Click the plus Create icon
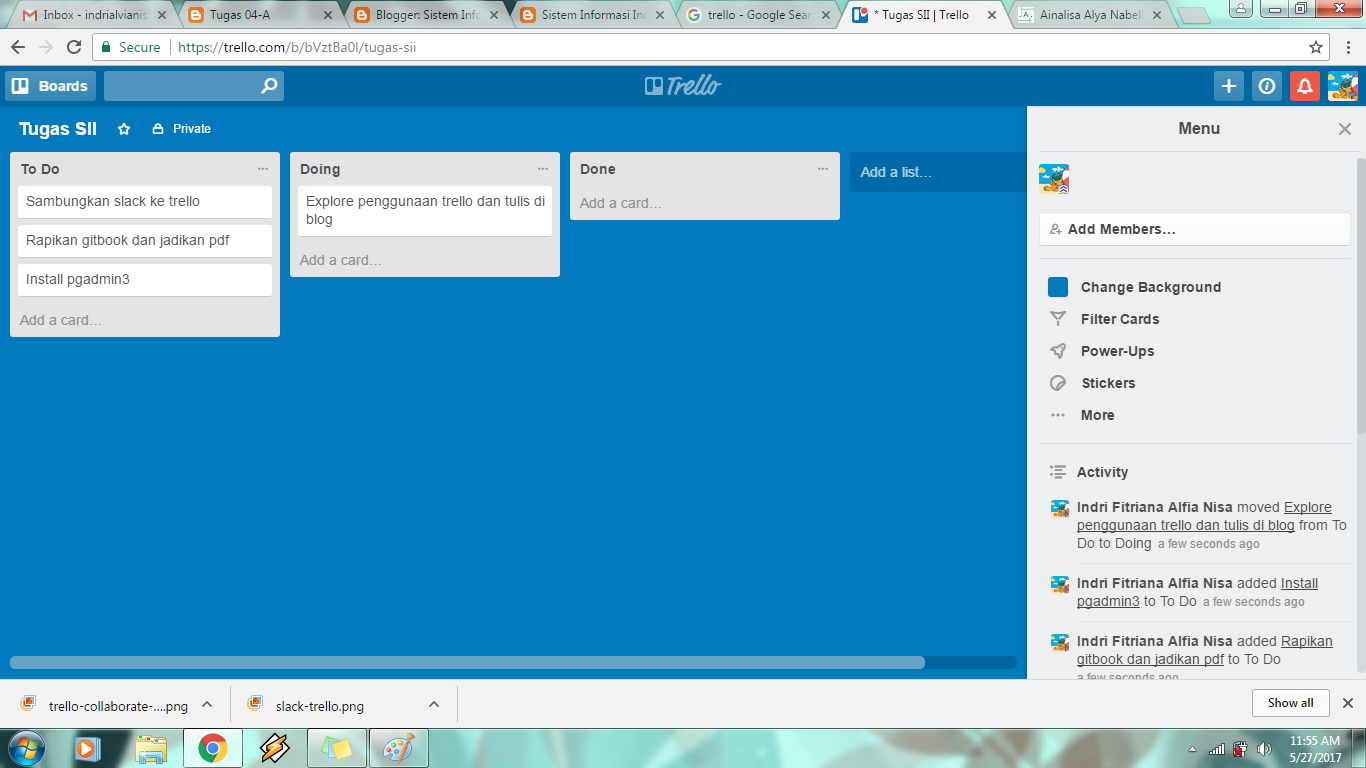The width and height of the screenshot is (1366, 768). click(1229, 86)
